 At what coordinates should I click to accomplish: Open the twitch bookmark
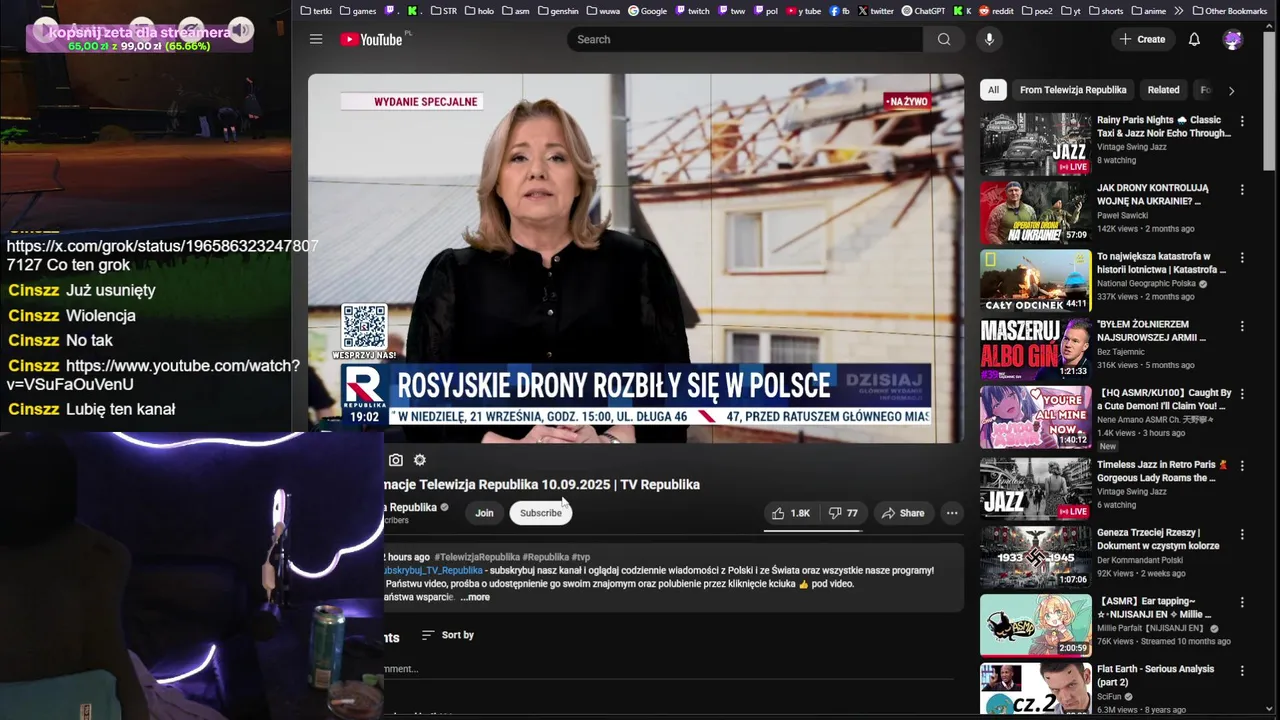[693, 11]
